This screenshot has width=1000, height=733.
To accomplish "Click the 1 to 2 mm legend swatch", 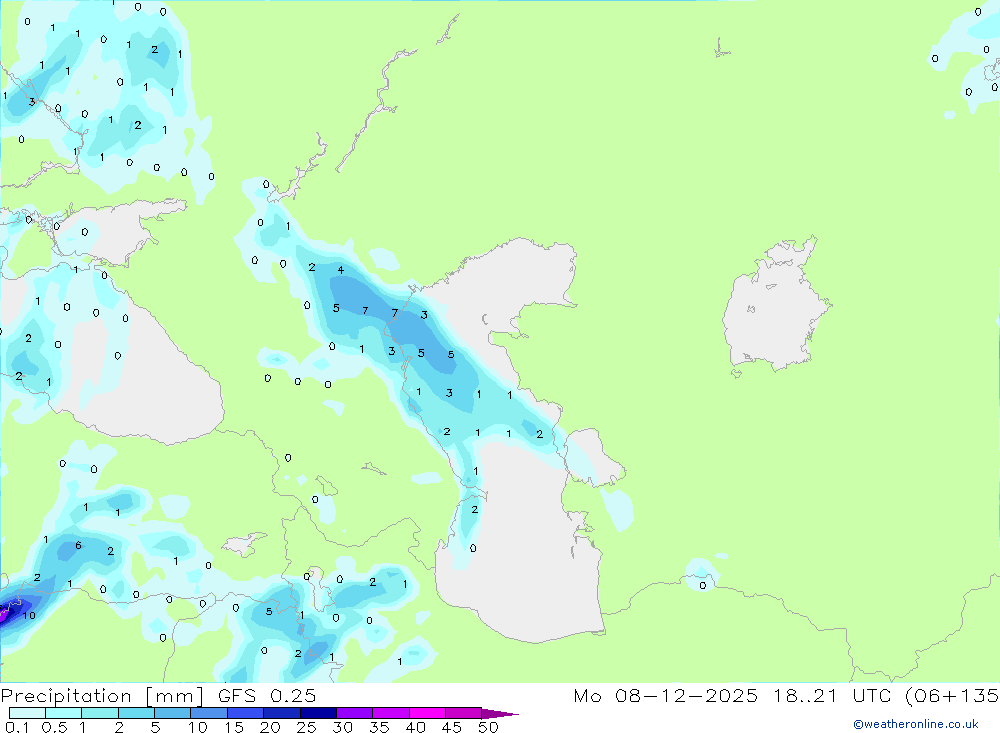I will pyautogui.click(x=100, y=713).
